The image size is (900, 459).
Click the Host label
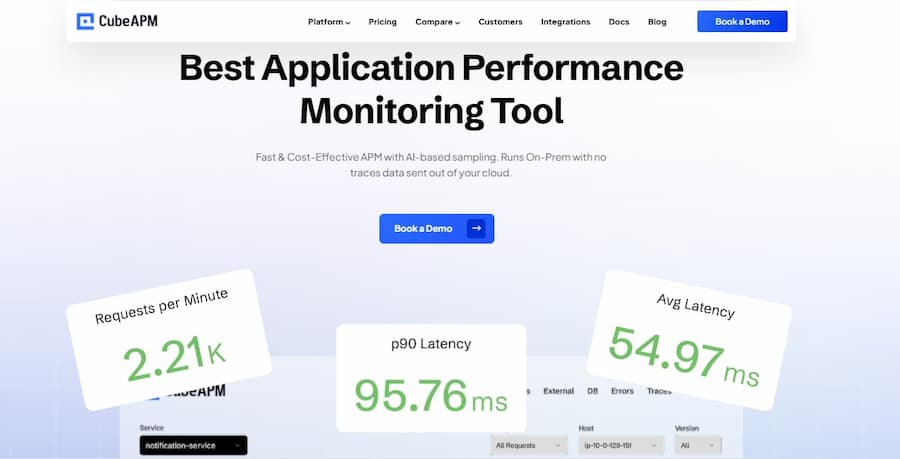point(586,428)
